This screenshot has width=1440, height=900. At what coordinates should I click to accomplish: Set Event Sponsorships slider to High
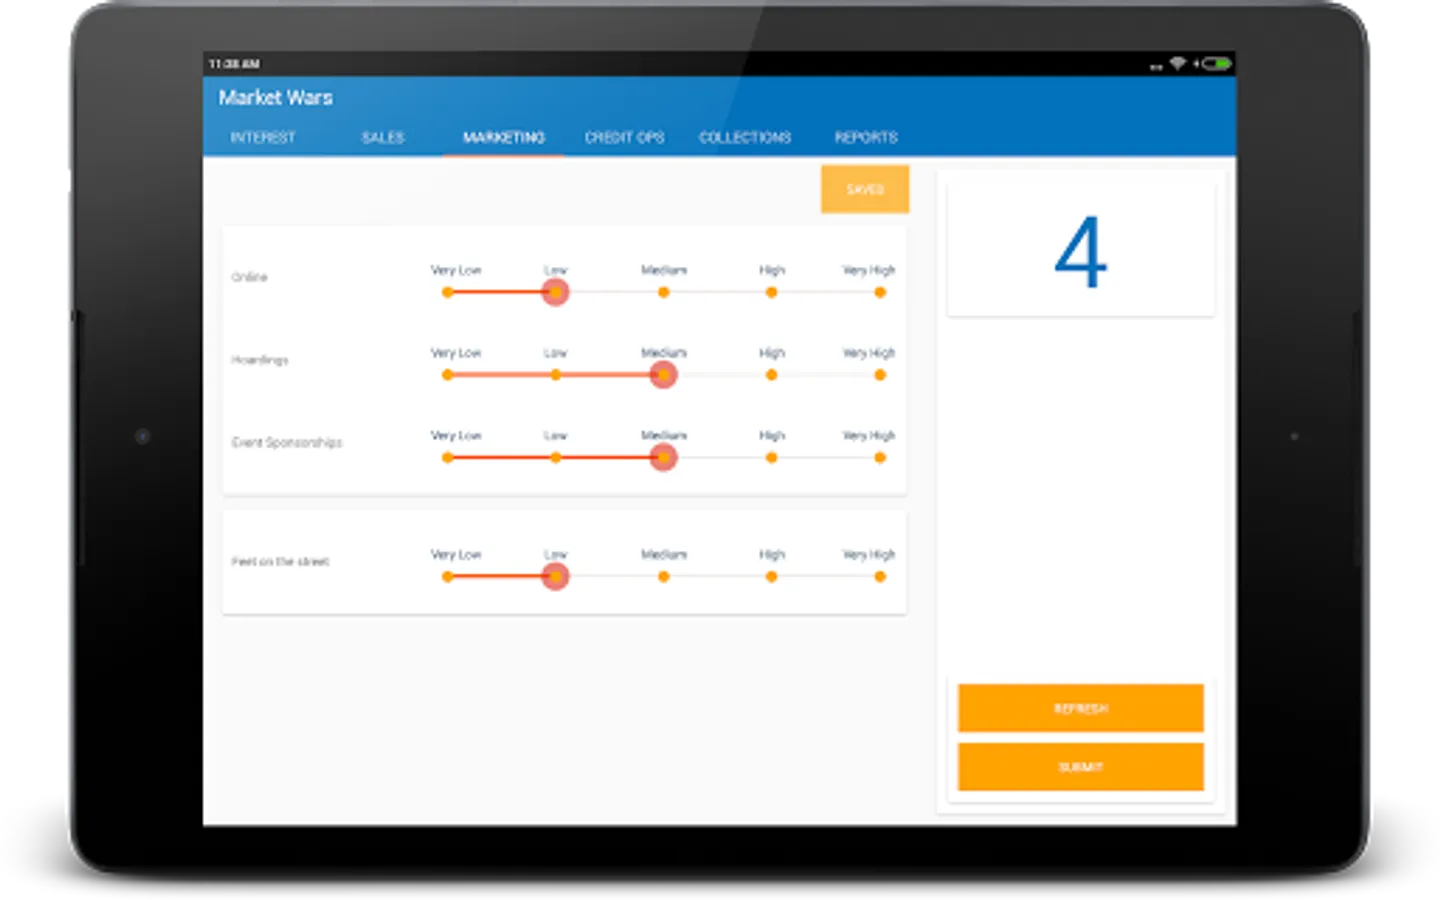point(771,457)
